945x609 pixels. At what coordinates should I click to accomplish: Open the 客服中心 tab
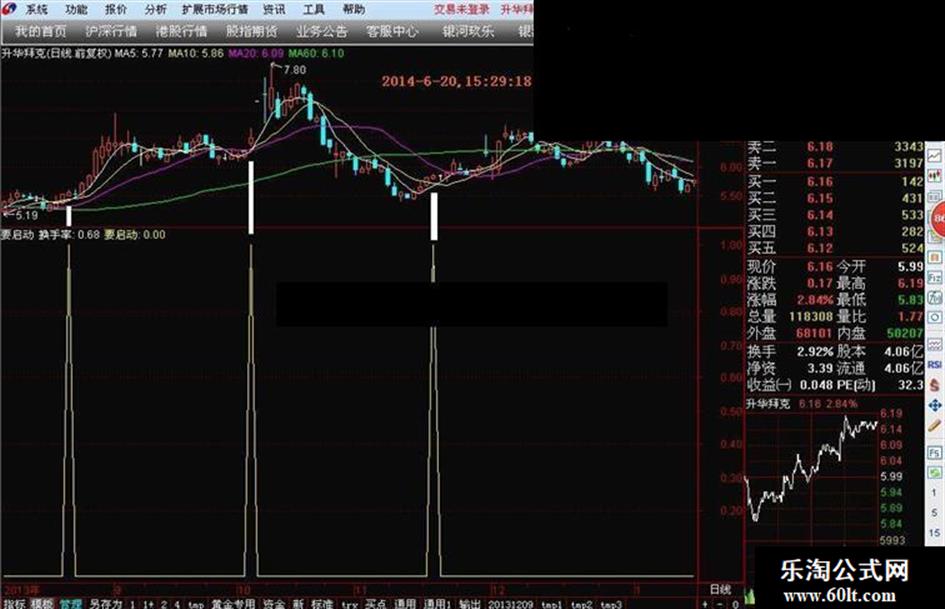[x=392, y=31]
